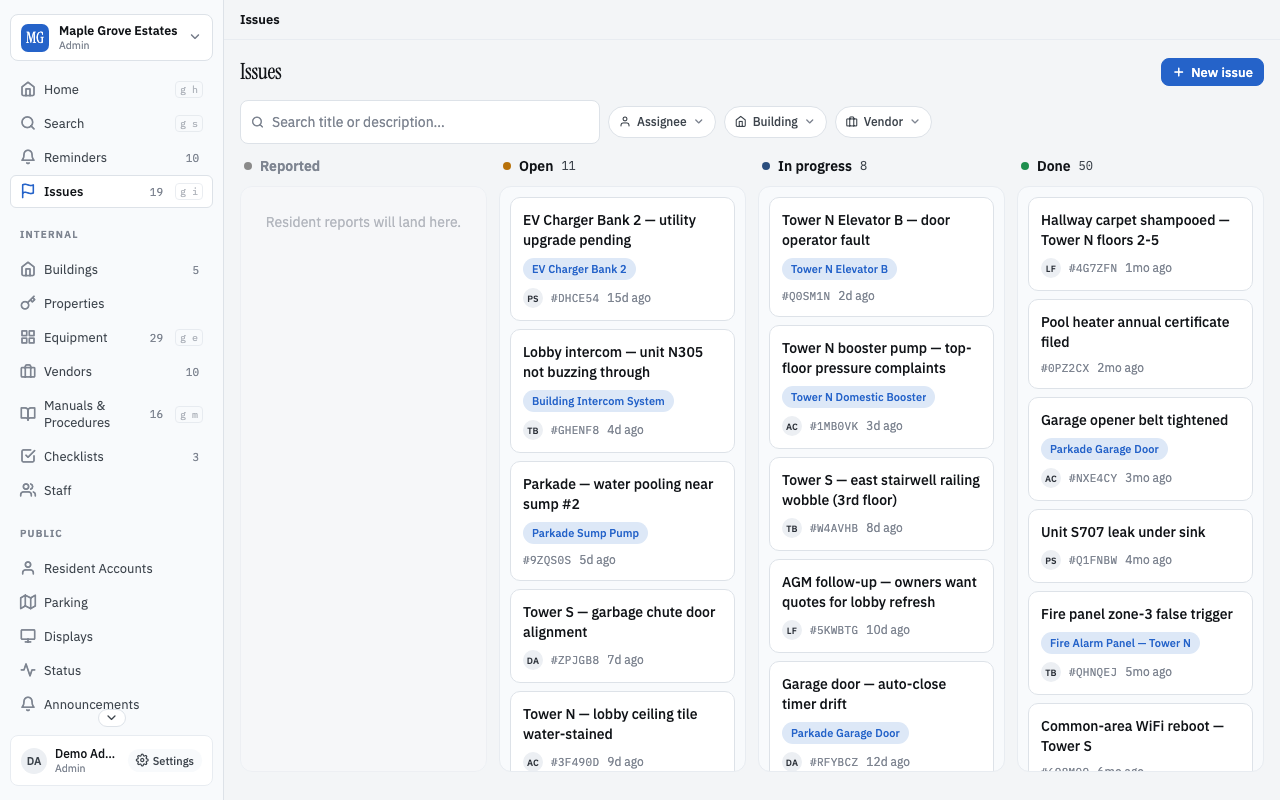Click the Resident Accounts person icon
Viewport: 1280px width, 800px height.
(x=28, y=568)
